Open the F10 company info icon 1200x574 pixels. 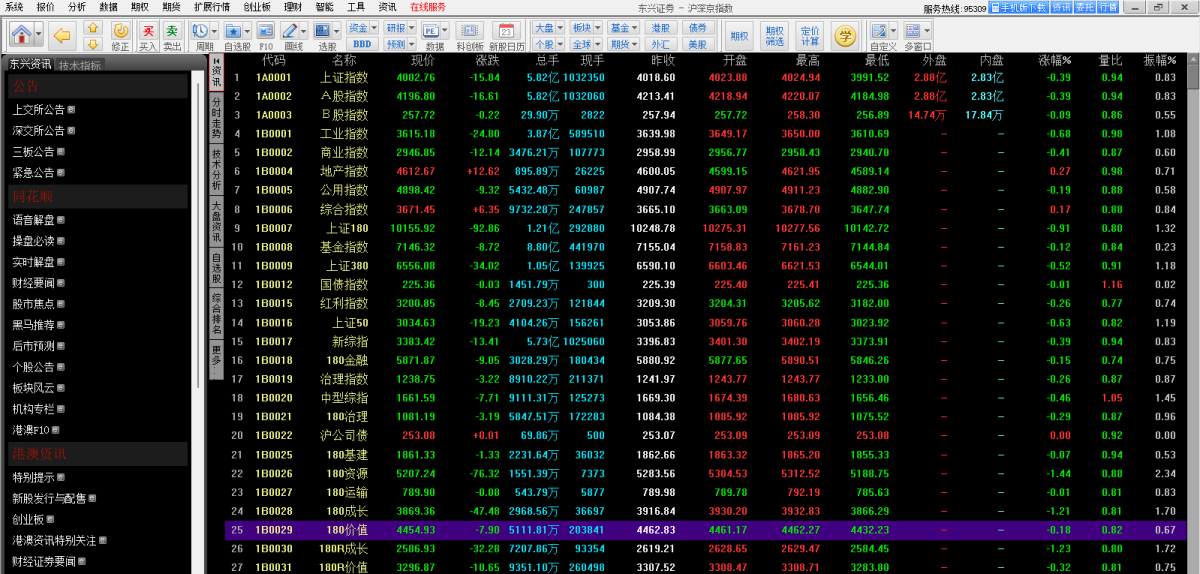[x=266, y=35]
